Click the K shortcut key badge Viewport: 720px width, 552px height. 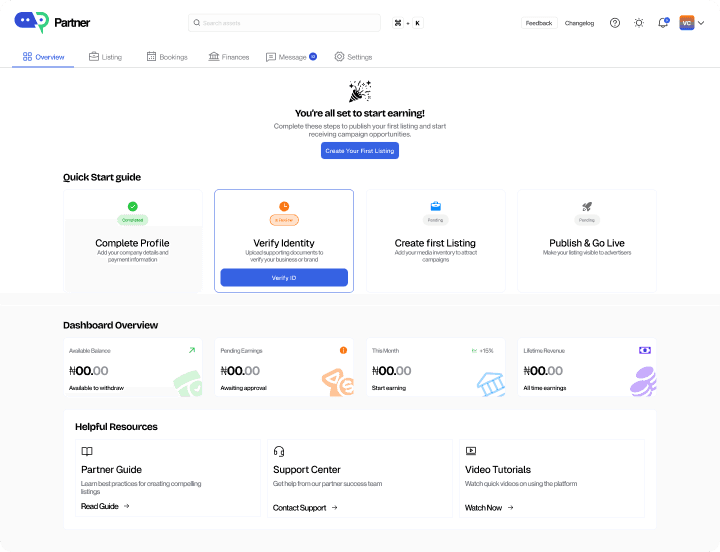(x=417, y=23)
